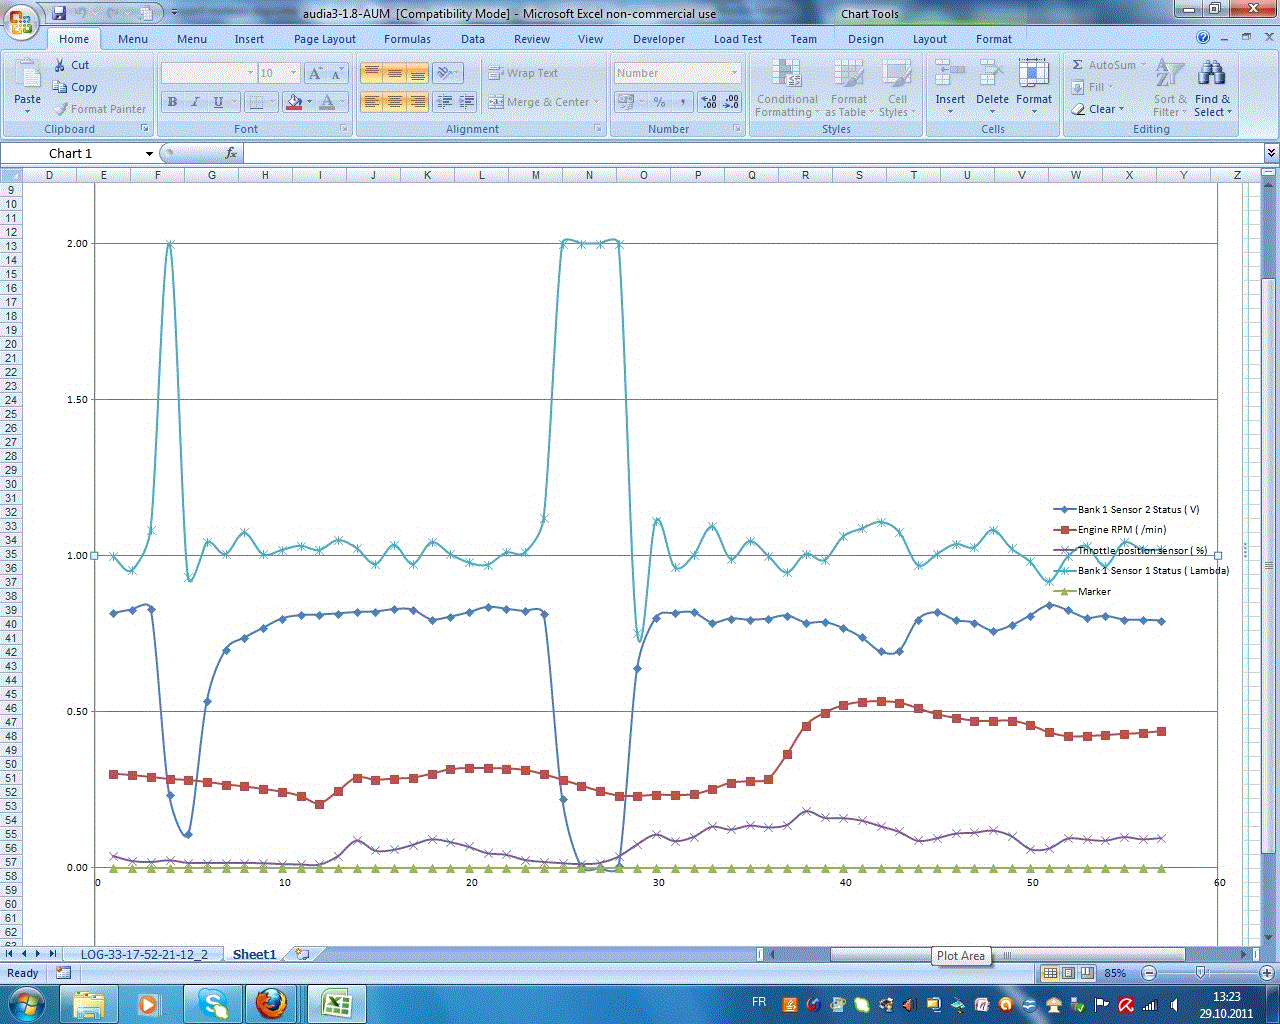Switch to the LOG-33-17-52-21-12_2 sheet tab

[x=144, y=954]
